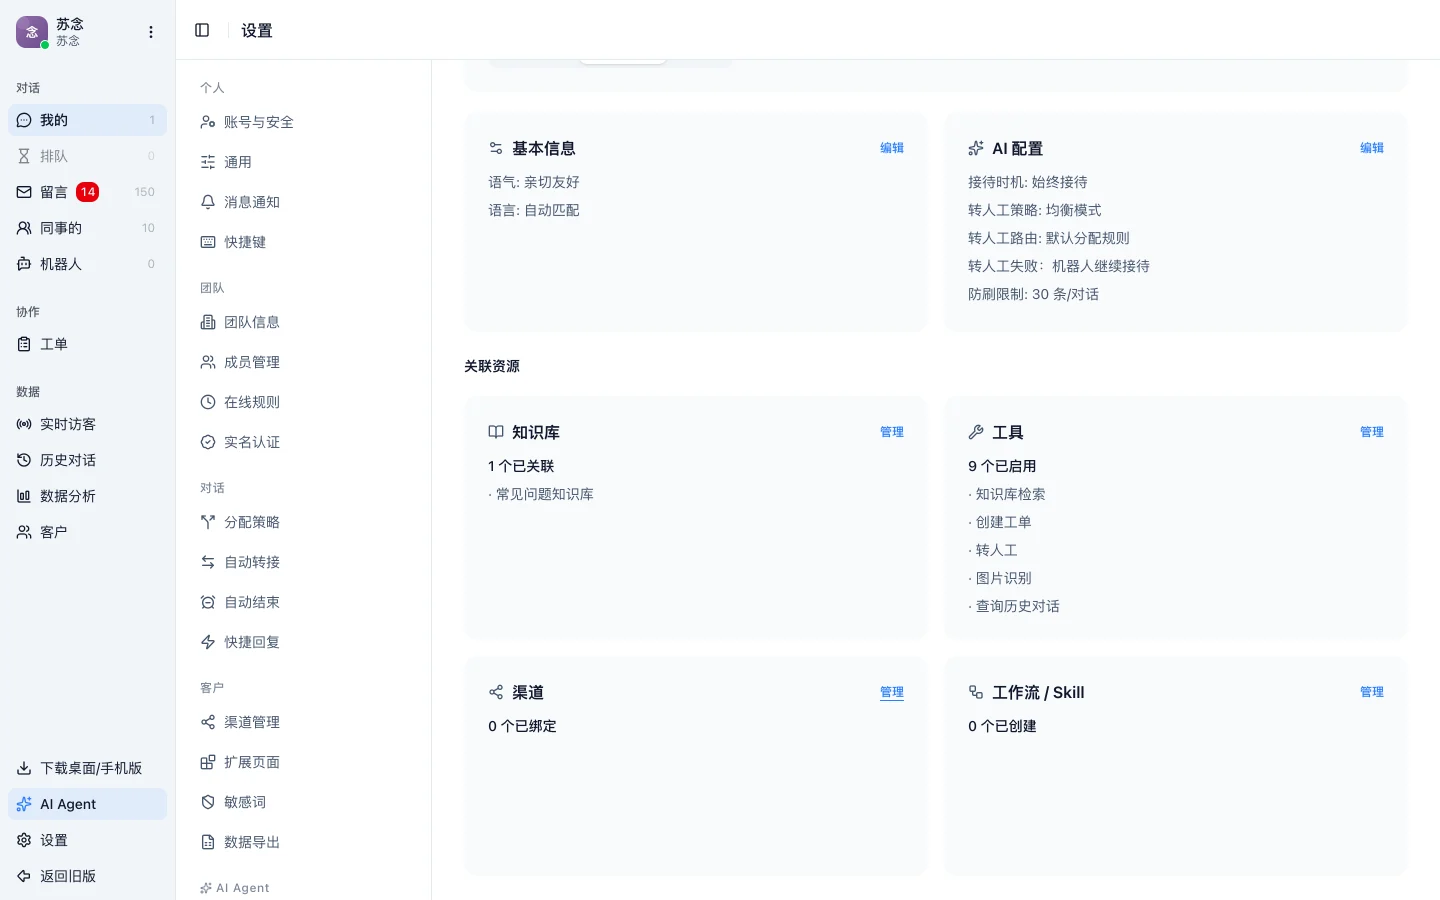
Task: Click the 消息通知 bell icon
Action: (x=208, y=202)
